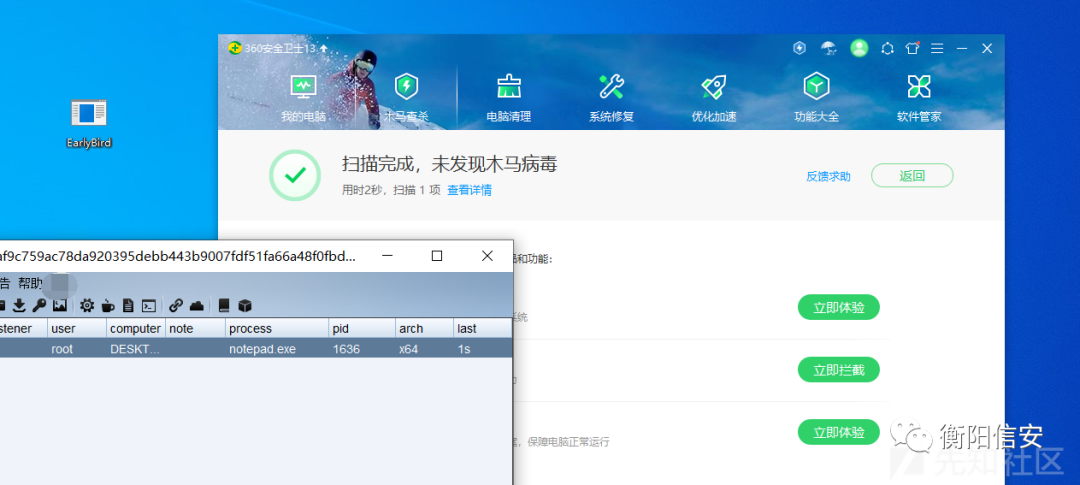The image size is (1080, 485).
Task: Open 功能大全 feature collection tab
Action: pos(816,97)
